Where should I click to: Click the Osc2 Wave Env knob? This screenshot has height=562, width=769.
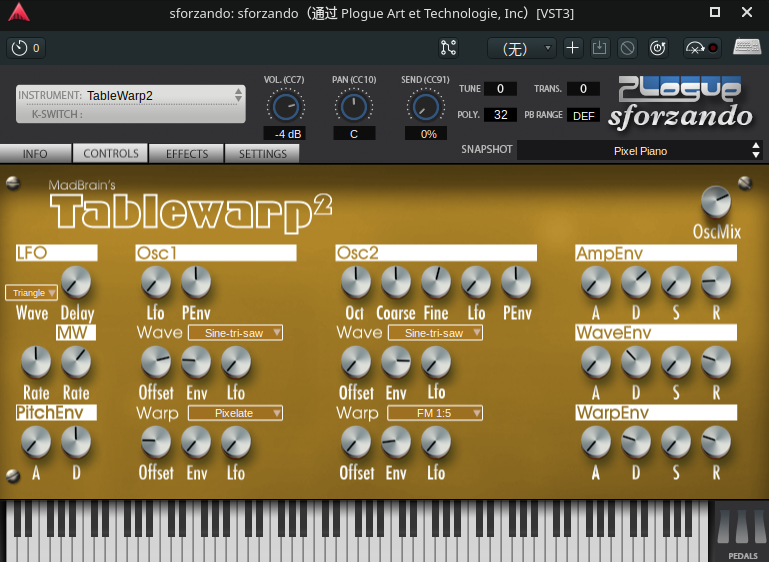click(x=396, y=362)
